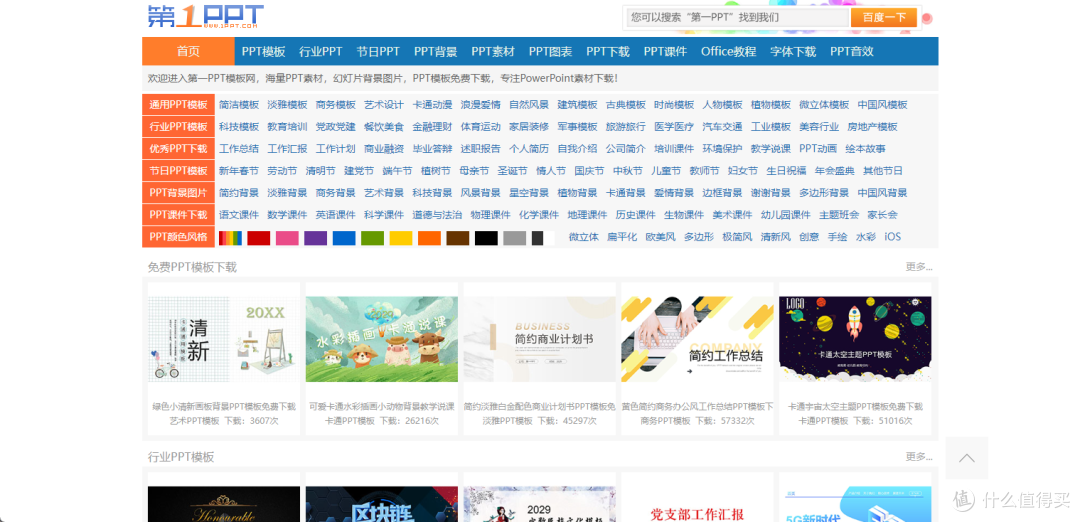Open 更多 link beside 免费PPT模板下载
The image size is (1080, 522).
(919, 267)
